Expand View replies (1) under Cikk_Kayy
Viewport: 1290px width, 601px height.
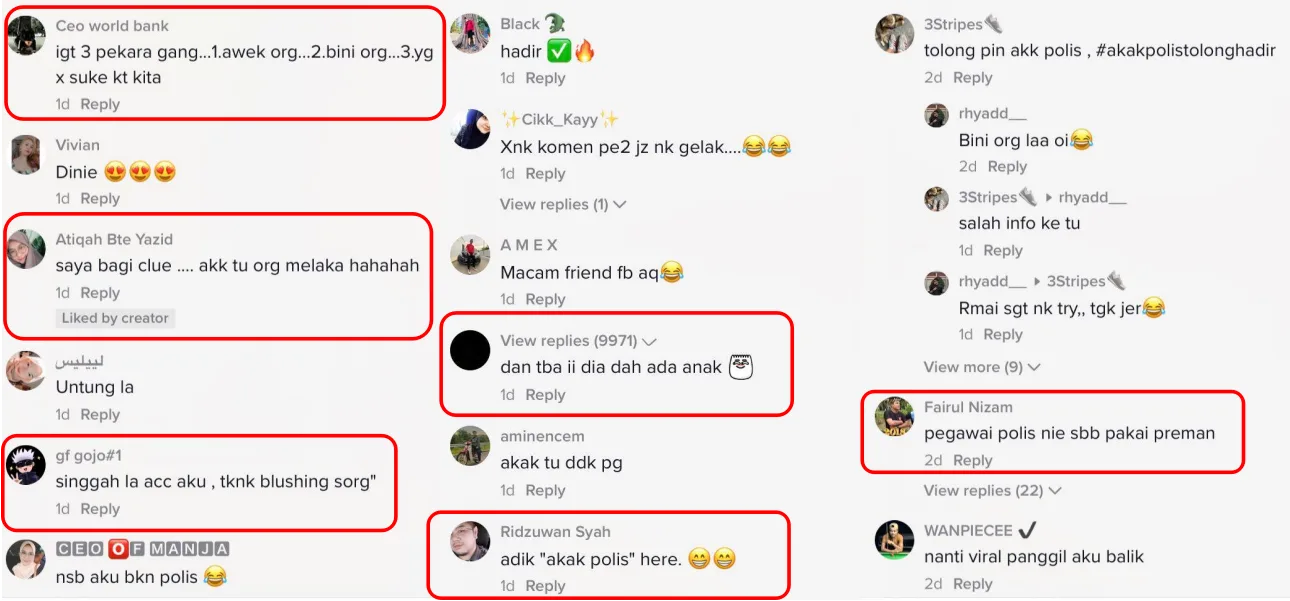pyautogui.click(x=563, y=204)
